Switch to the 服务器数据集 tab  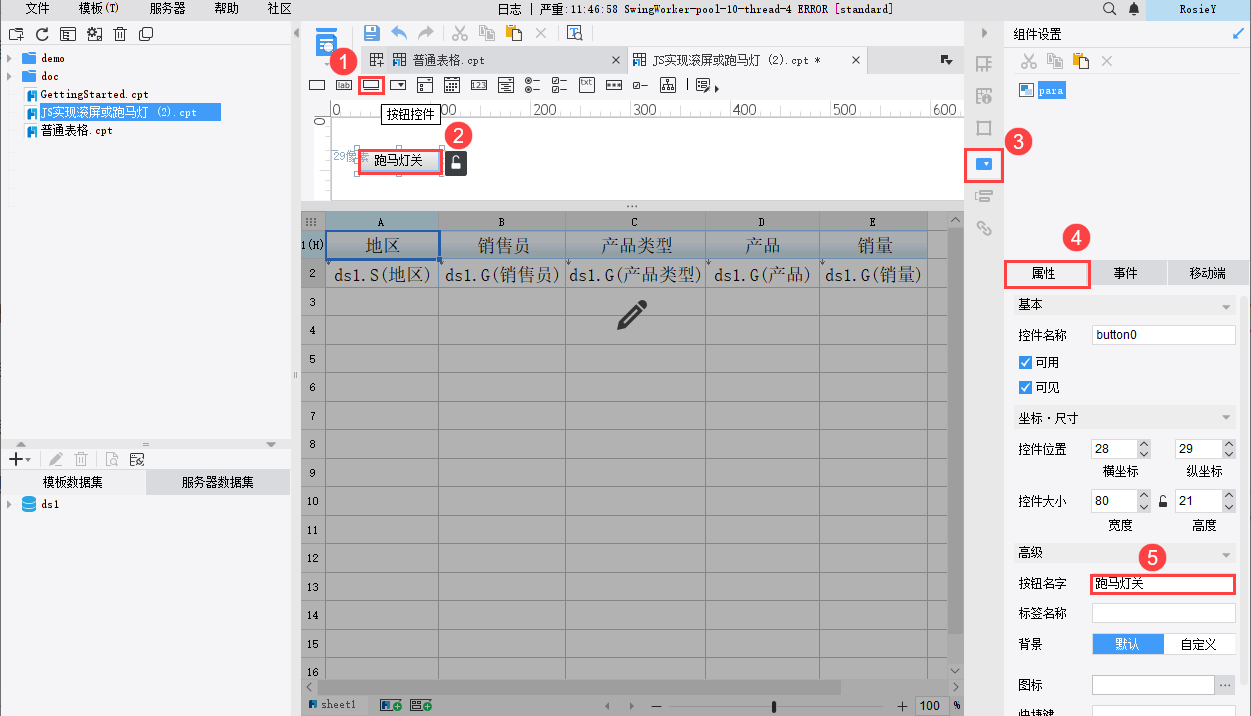[x=217, y=482]
